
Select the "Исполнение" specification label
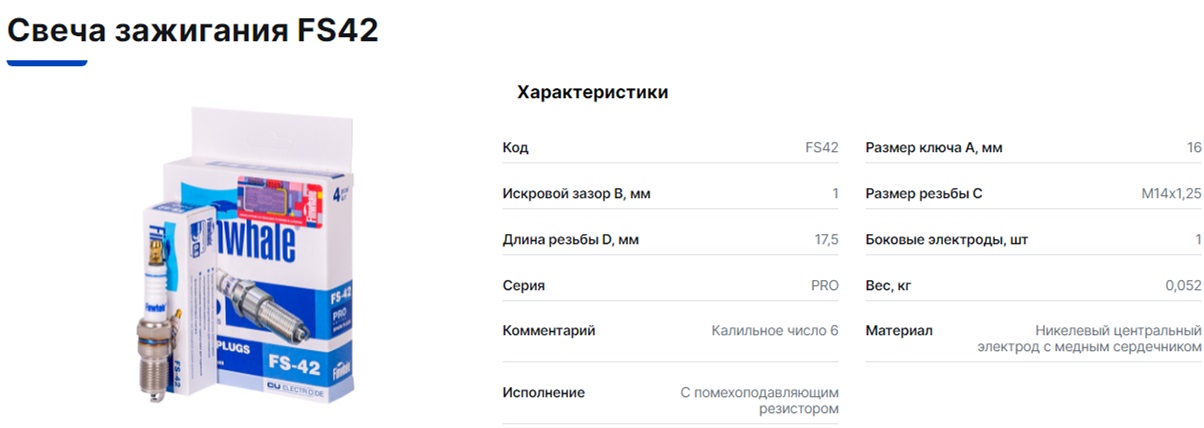543,393
